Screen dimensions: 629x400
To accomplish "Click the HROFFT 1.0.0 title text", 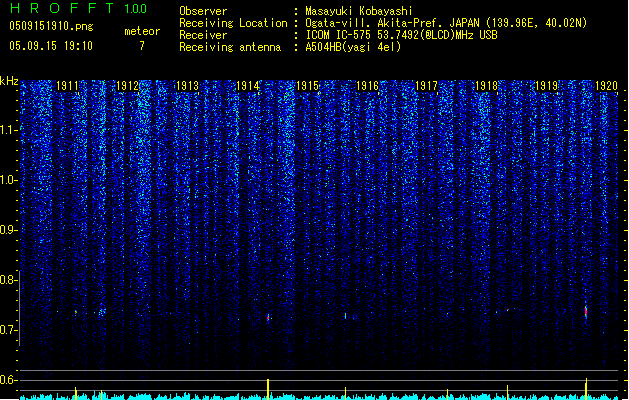I will tap(79, 8).
